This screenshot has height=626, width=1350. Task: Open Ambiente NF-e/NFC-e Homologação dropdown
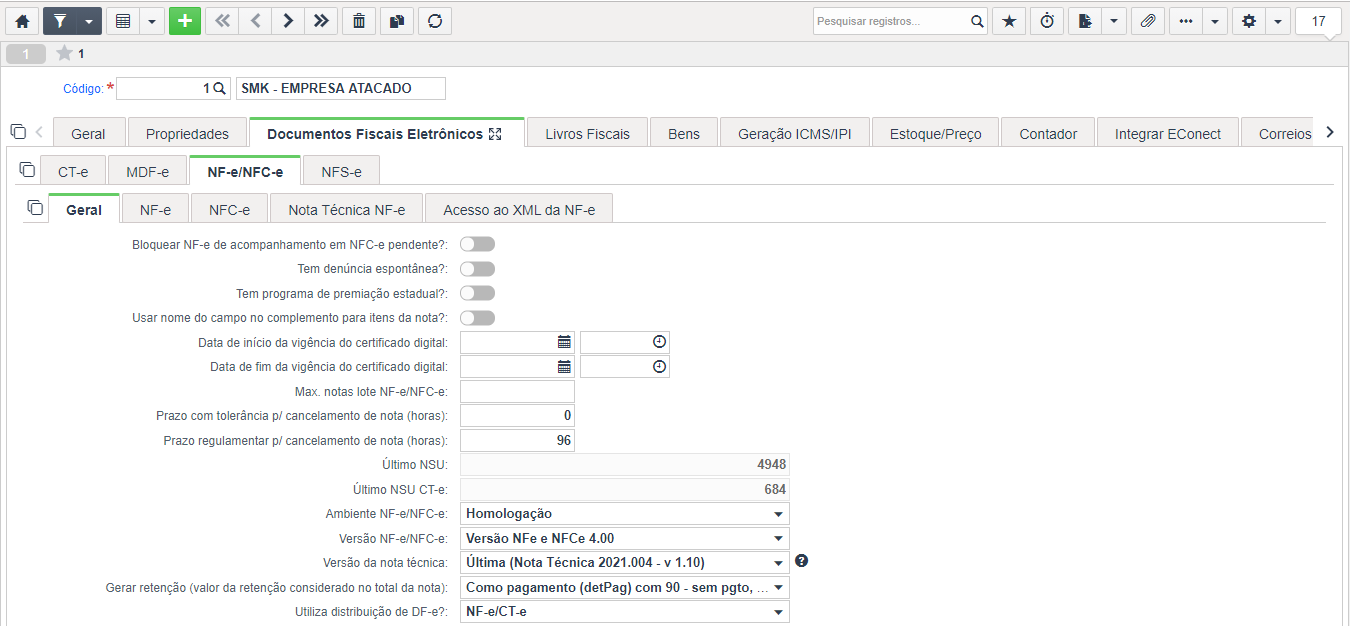pyautogui.click(x=625, y=514)
